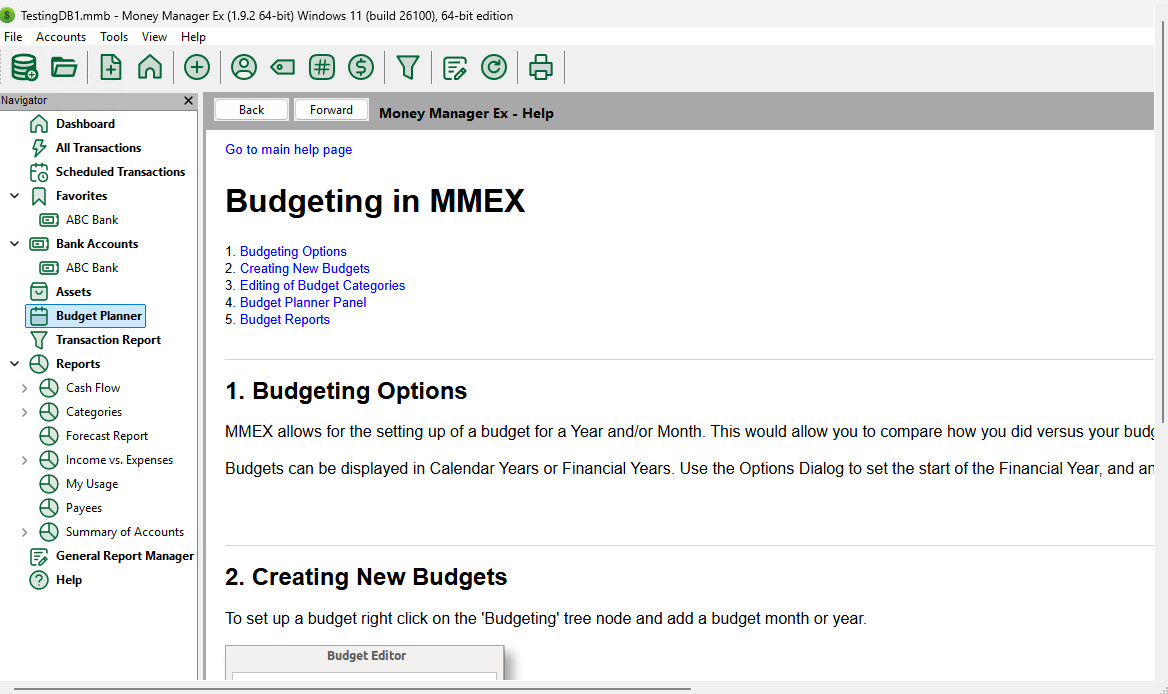Jump to Editing of Budget Categories link
The width and height of the screenshot is (1168, 694).
(x=323, y=285)
